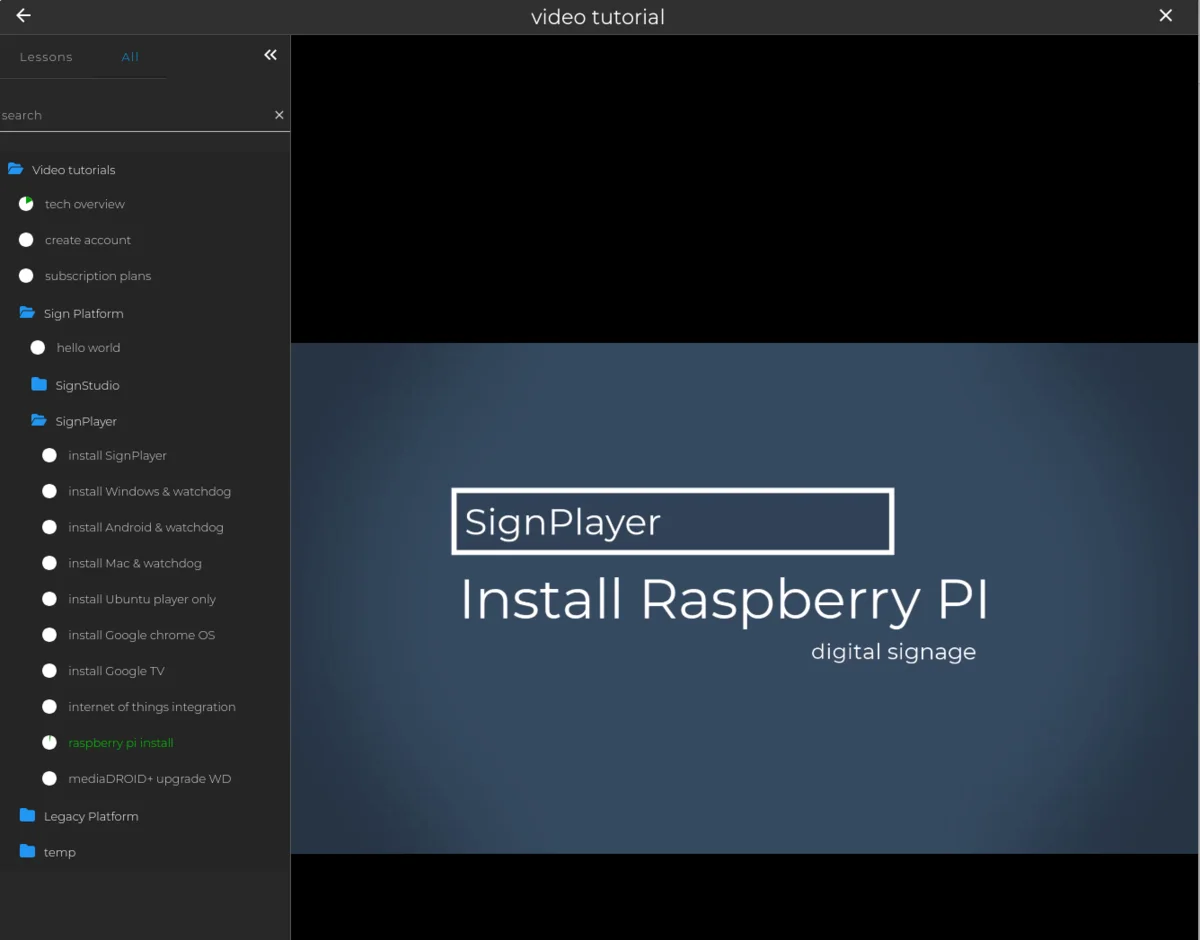Open the tech overview lesson

(85, 204)
